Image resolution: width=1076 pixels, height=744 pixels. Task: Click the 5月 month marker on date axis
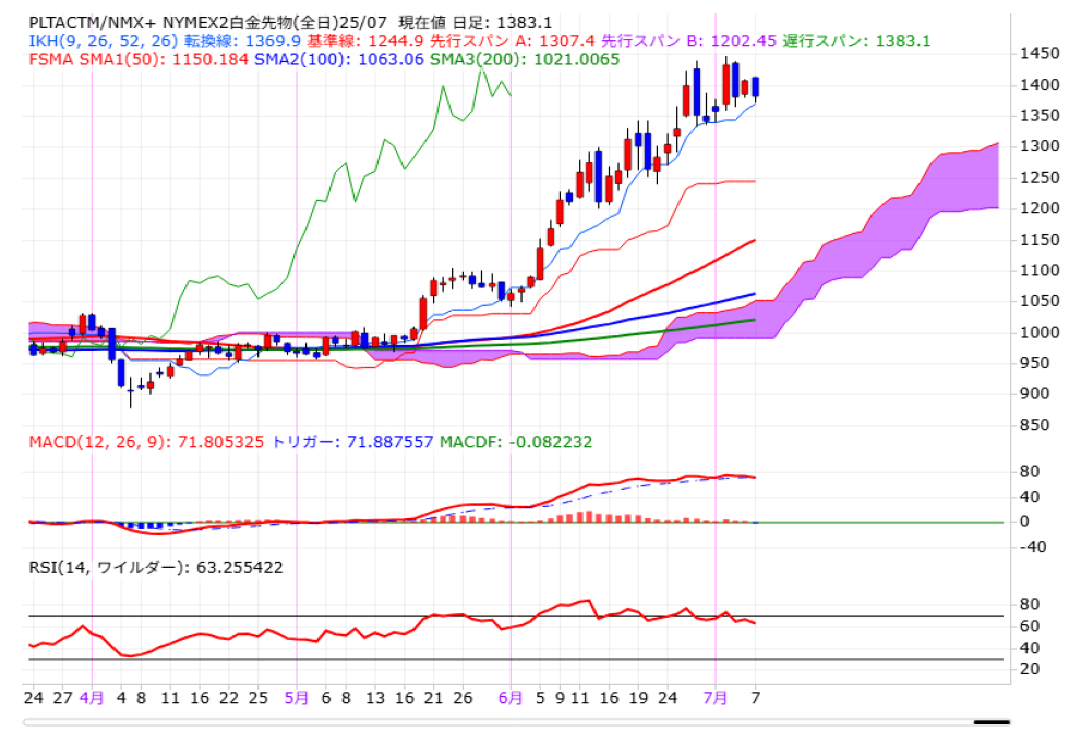coord(296,698)
